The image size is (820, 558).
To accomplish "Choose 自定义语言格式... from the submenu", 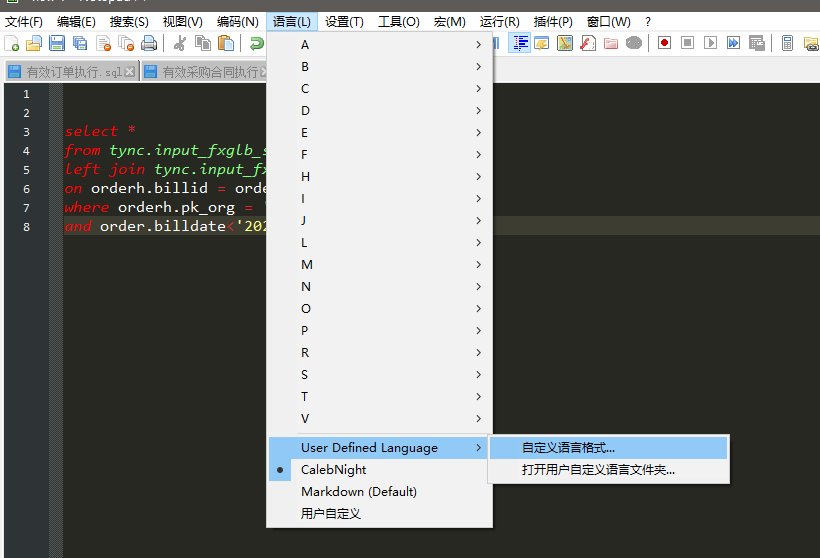I will click(609, 448).
